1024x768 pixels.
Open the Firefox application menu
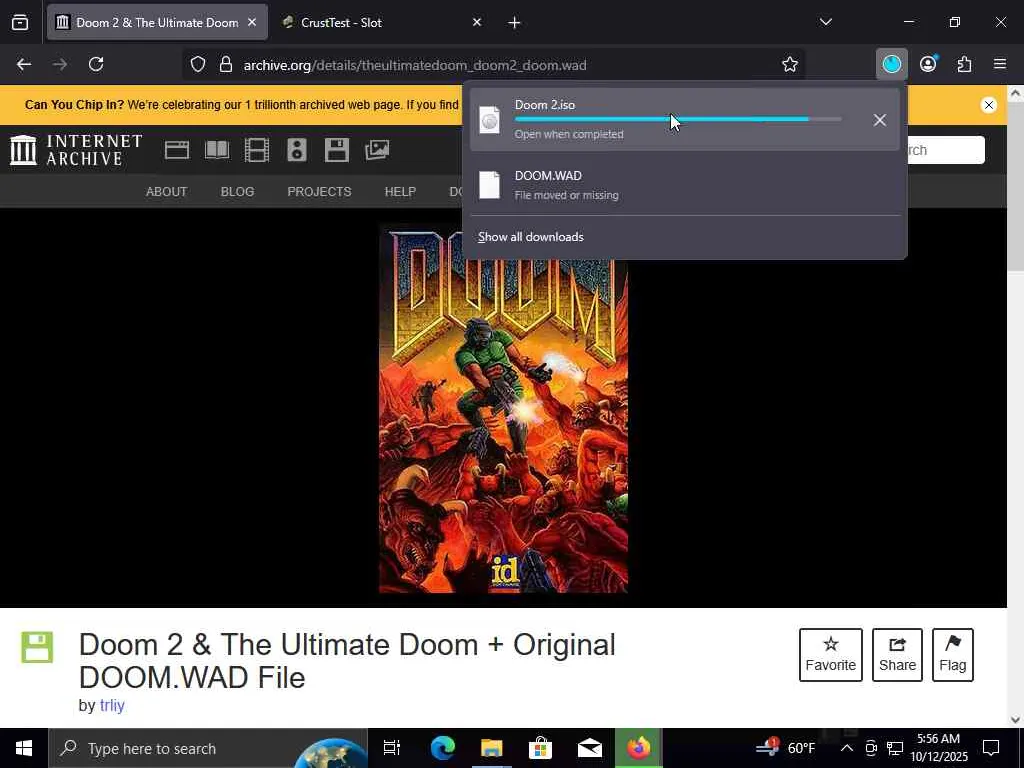1000,64
